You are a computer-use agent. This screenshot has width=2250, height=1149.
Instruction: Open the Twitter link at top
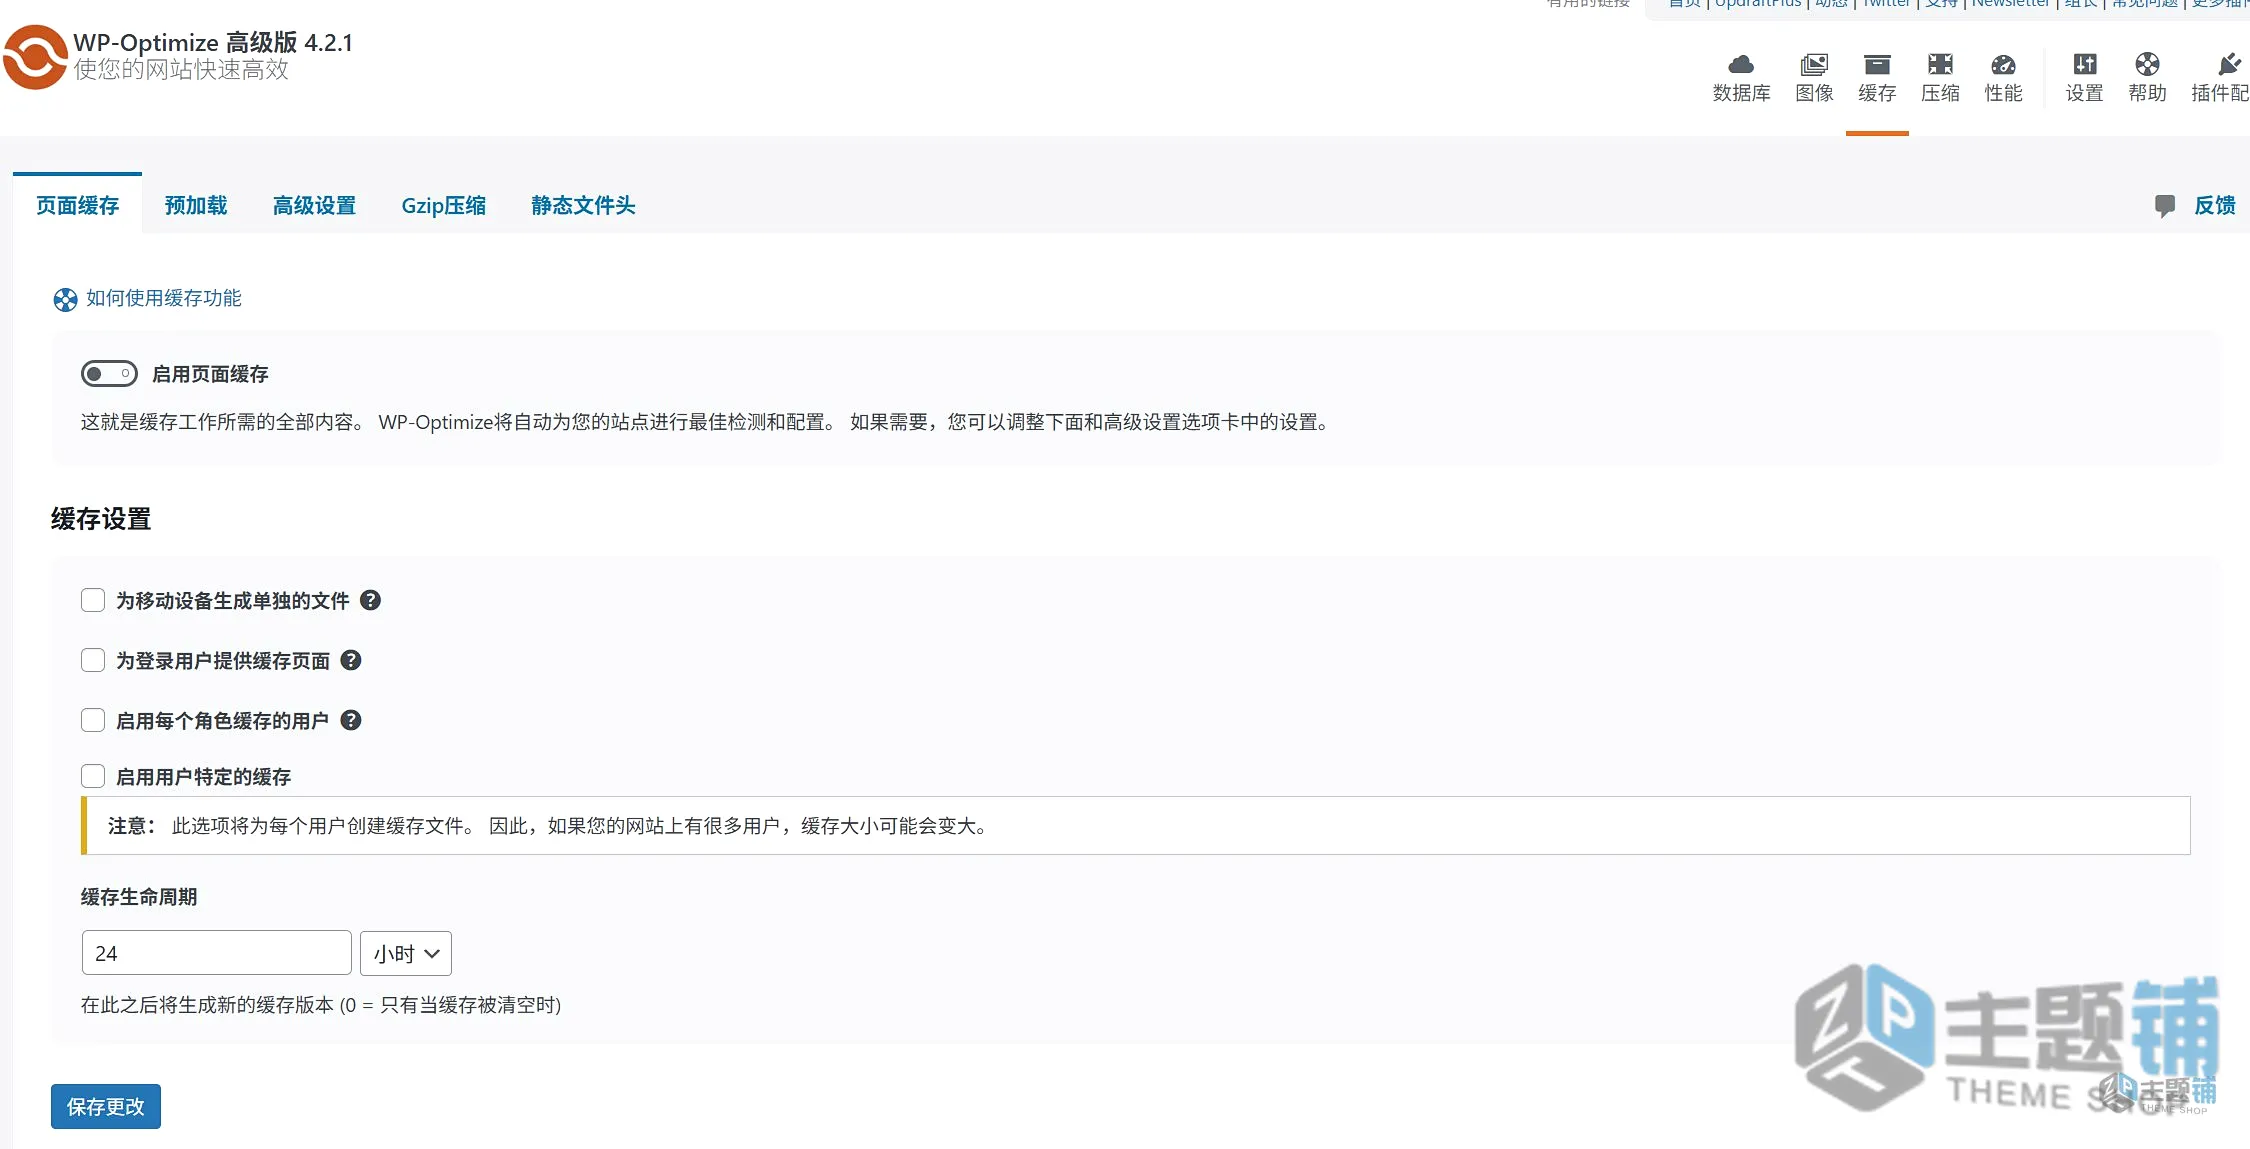pos(1886,4)
